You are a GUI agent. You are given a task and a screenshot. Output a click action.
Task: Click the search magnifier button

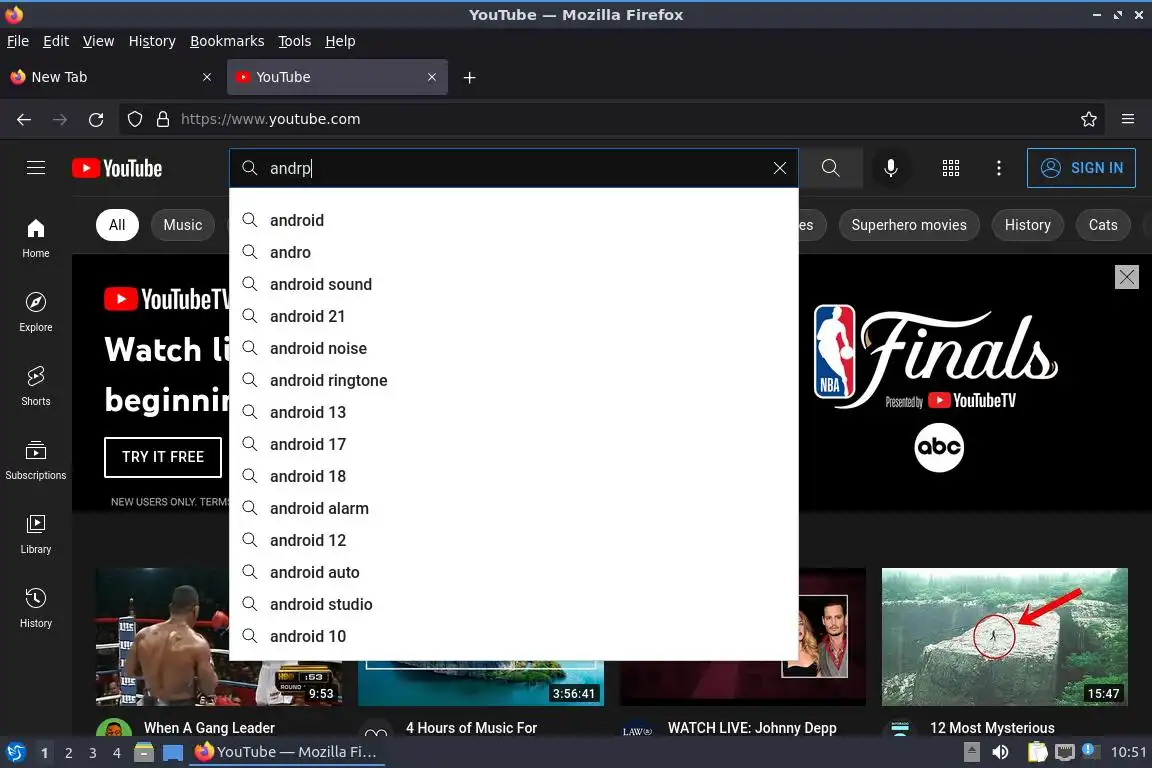pyautogui.click(x=830, y=168)
